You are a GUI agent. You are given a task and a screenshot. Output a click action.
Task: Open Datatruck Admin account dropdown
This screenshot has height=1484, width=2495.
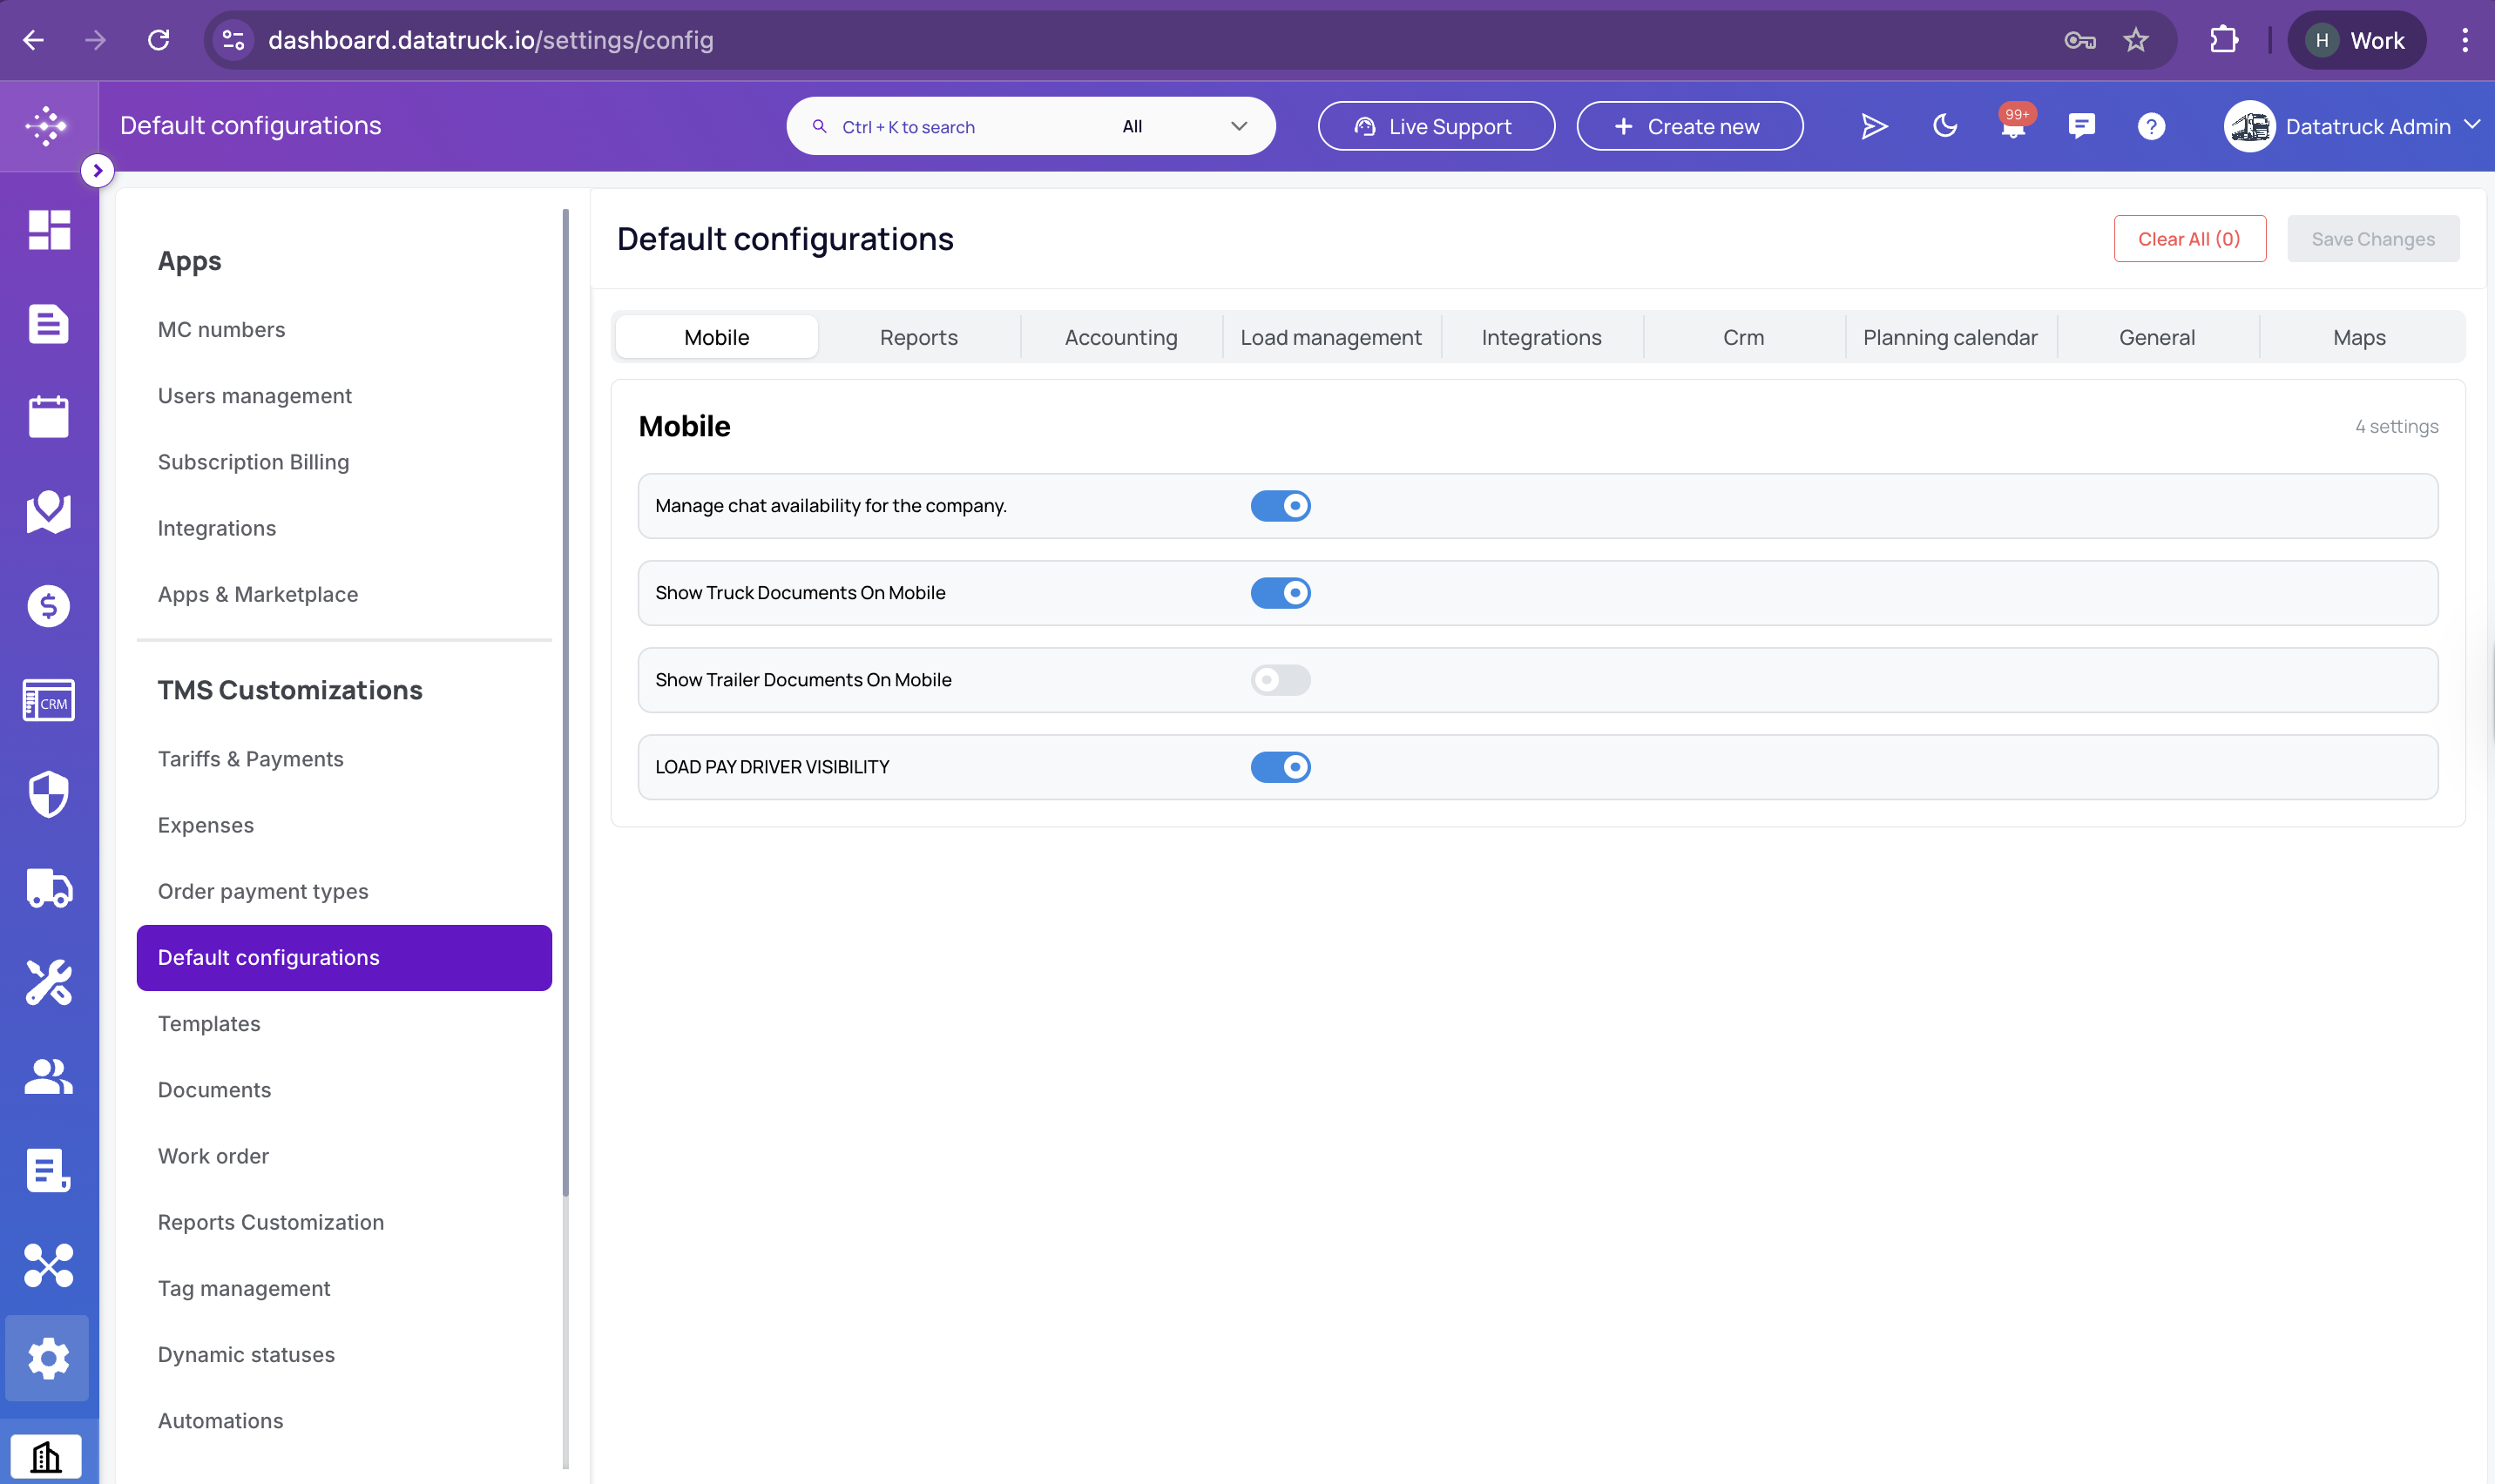[x=2352, y=126]
